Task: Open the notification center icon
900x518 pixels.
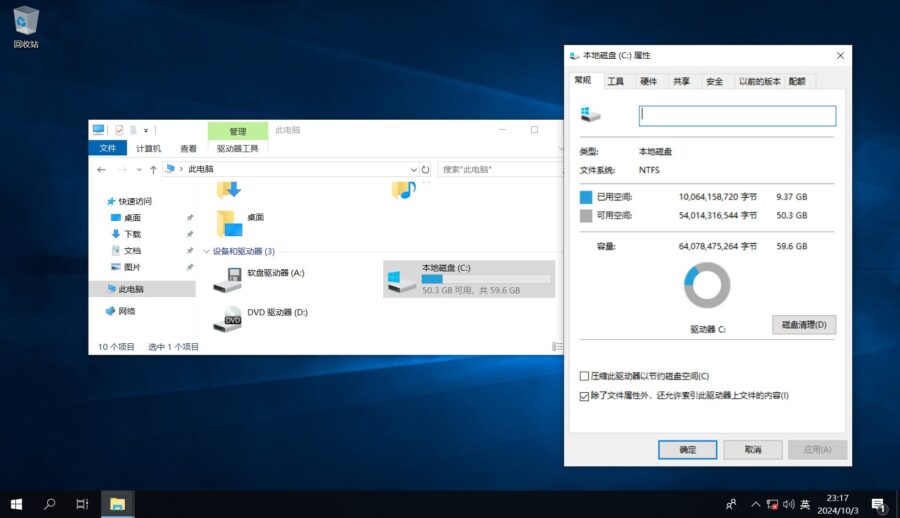Action: coord(878,505)
